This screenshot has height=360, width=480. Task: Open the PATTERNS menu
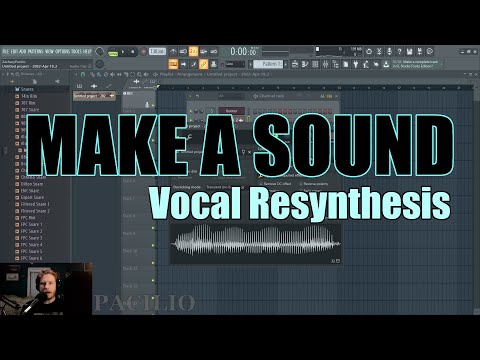35,51
